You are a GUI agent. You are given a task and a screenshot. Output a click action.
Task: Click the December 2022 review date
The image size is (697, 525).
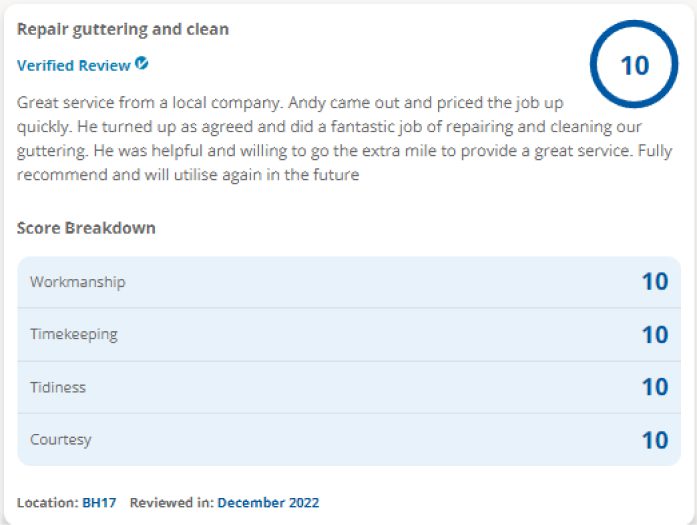(x=268, y=503)
